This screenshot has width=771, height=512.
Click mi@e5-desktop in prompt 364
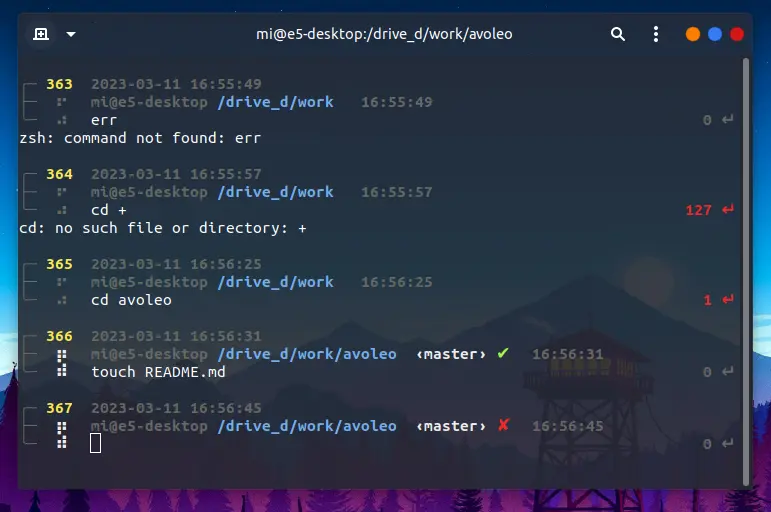click(149, 192)
